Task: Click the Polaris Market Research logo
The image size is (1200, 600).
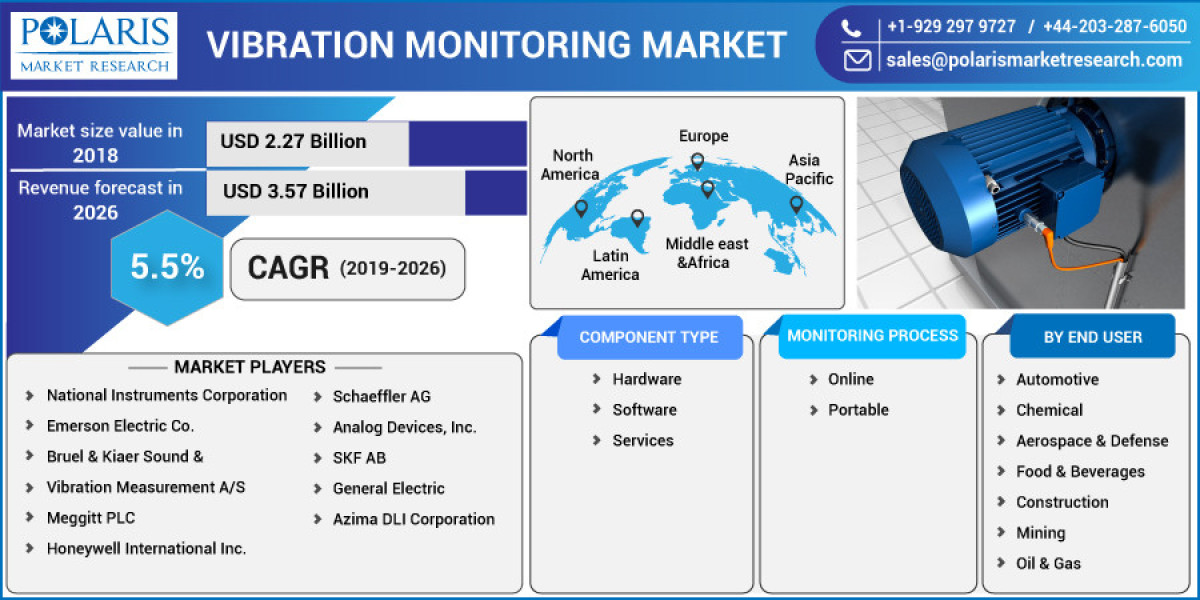Action: point(95,44)
